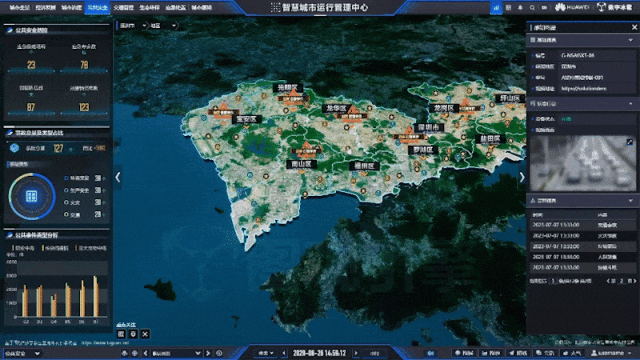Go to next page in alarm table pagination
The width and height of the screenshot is (640, 360).
click(635, 281)
